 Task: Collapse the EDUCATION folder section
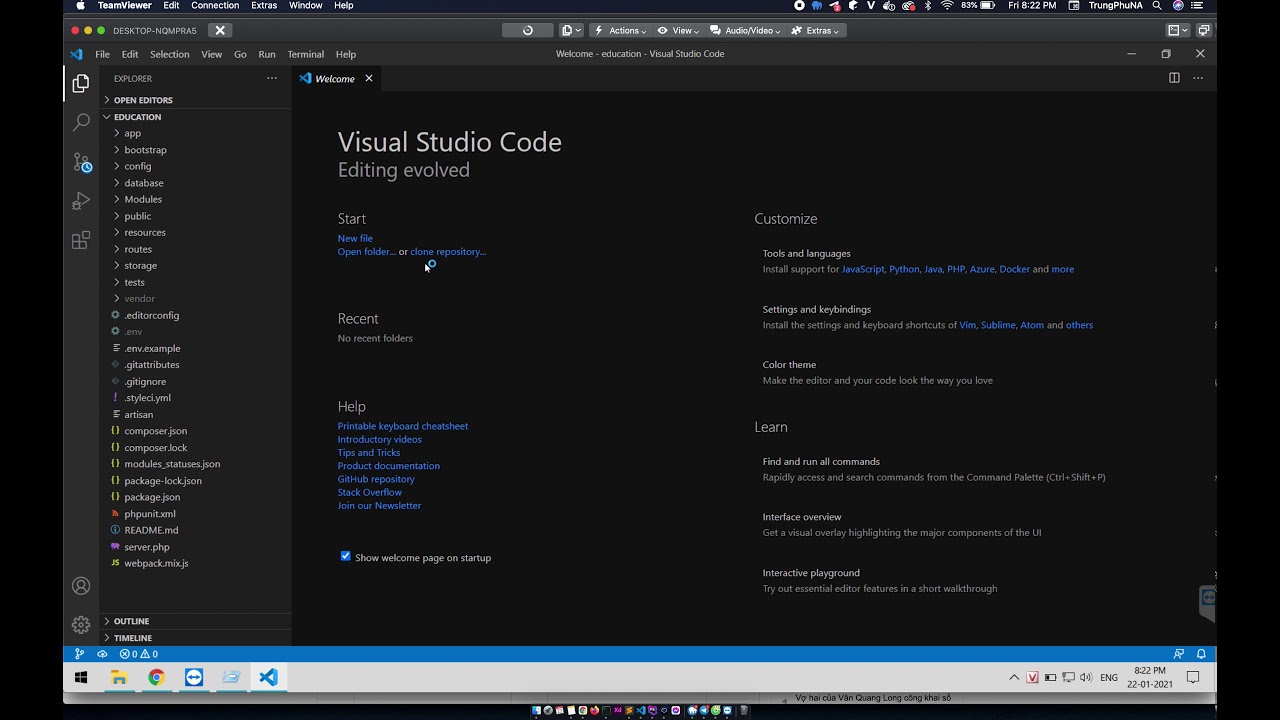pyautogui.click(x=137, y=117)
